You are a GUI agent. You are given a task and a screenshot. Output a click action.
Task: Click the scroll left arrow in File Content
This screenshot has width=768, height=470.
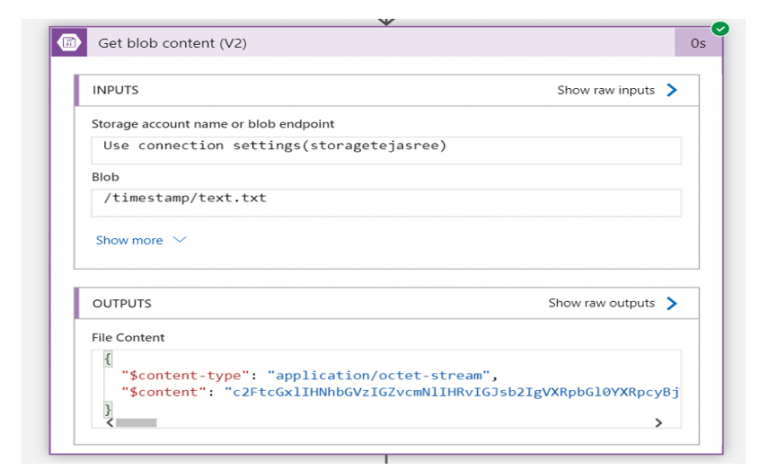pos(108,423)
